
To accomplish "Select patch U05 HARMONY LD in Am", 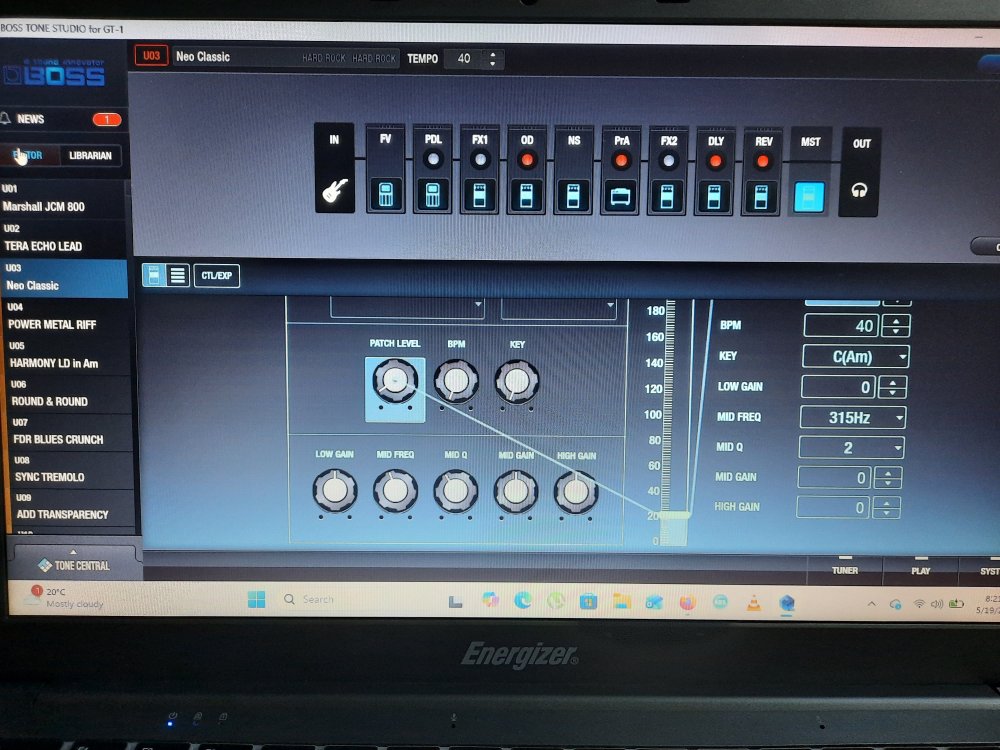I will point(70,356).
